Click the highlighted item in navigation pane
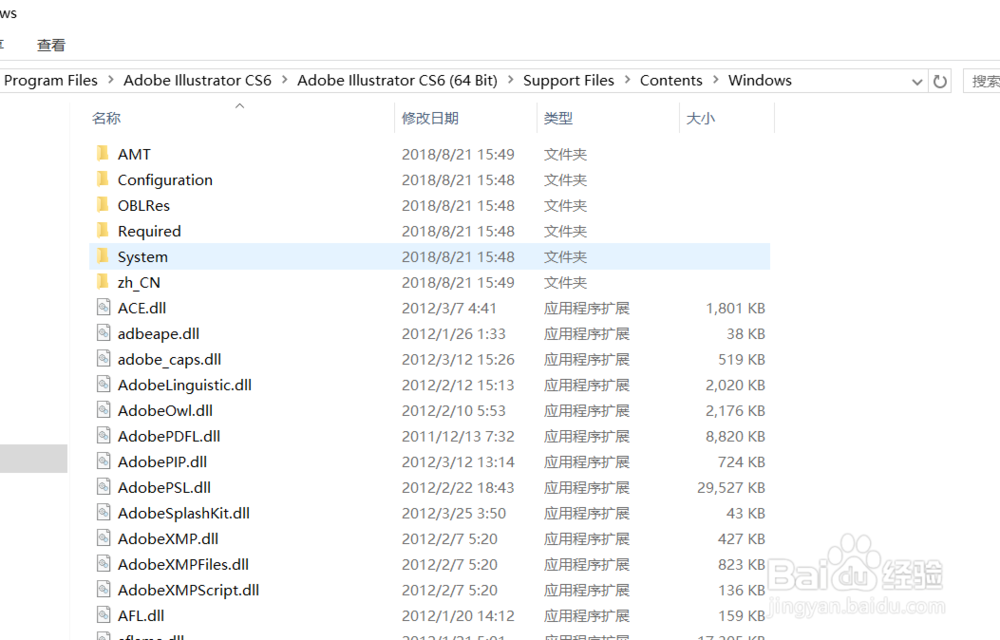The image size is (1000, 640). tap(33, 458)
